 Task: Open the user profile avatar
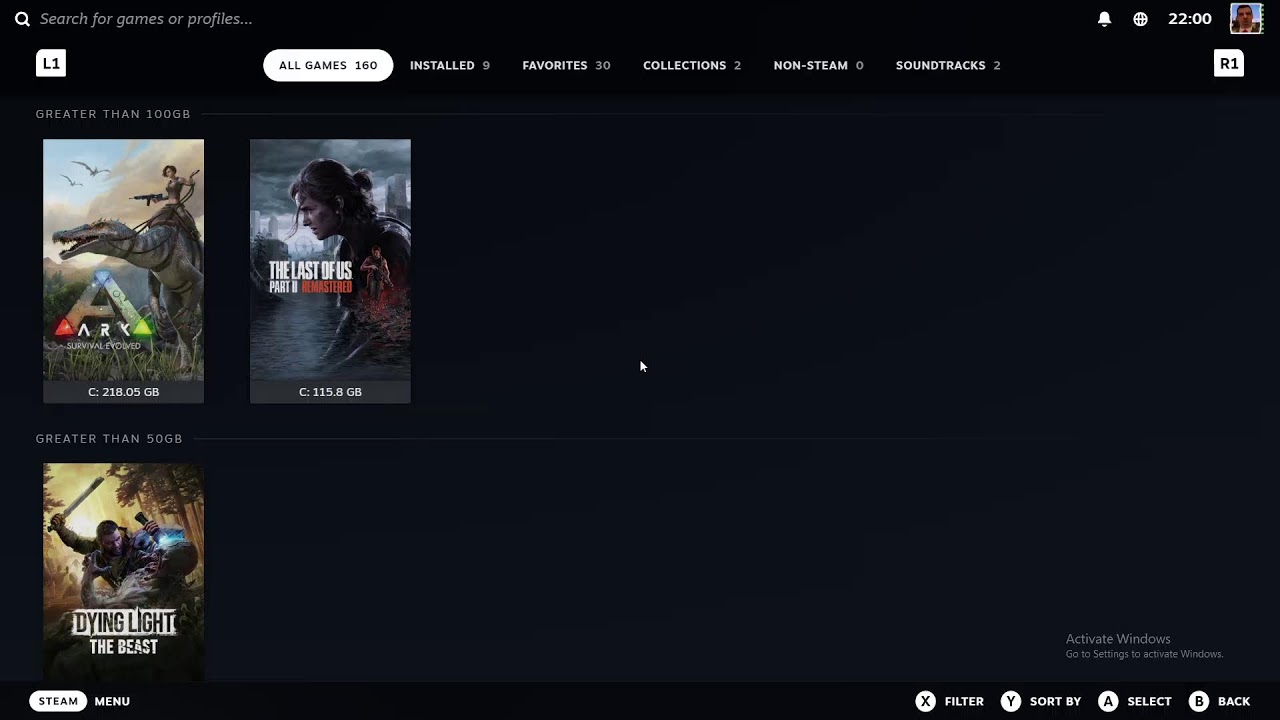point(1246,19)
